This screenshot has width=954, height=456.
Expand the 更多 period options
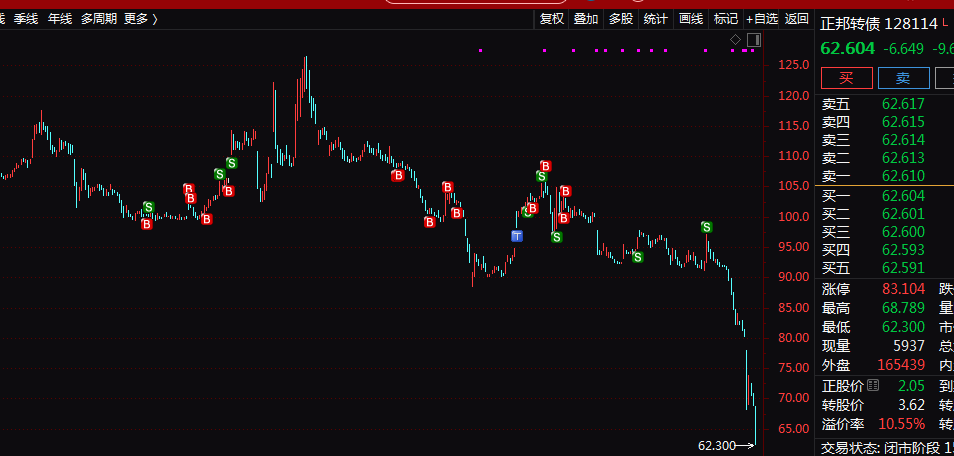tap(141, 19)
